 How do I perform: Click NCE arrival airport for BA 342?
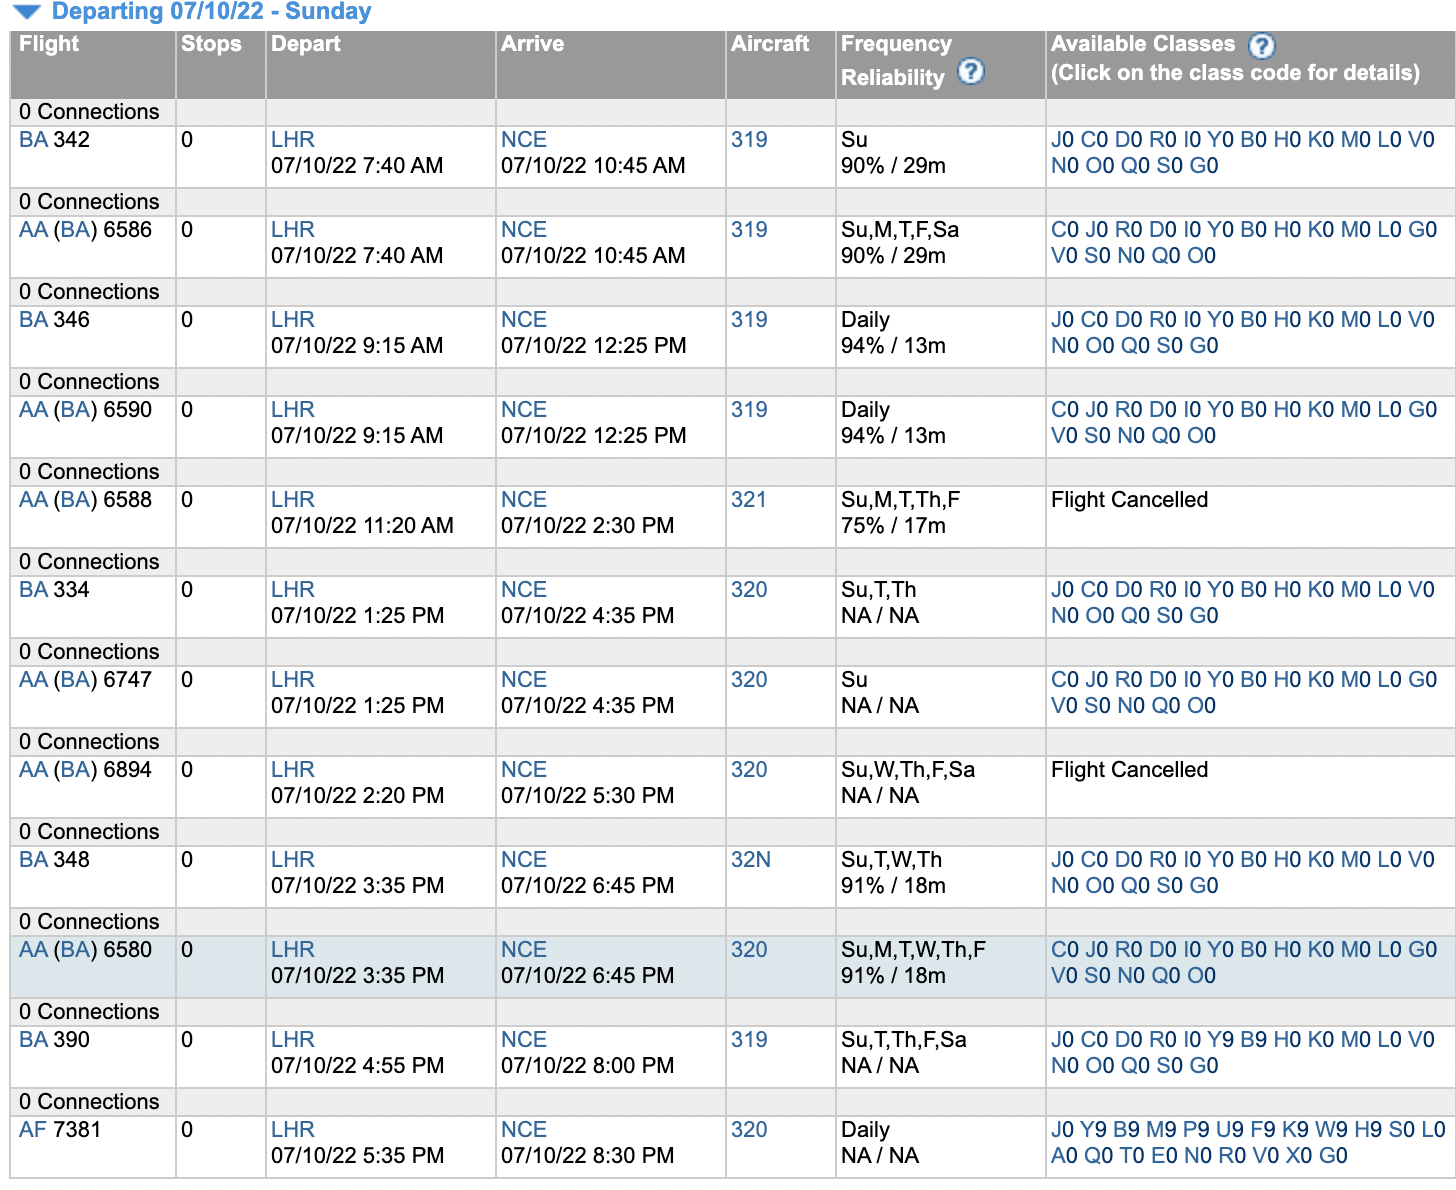tap(524, 140)
